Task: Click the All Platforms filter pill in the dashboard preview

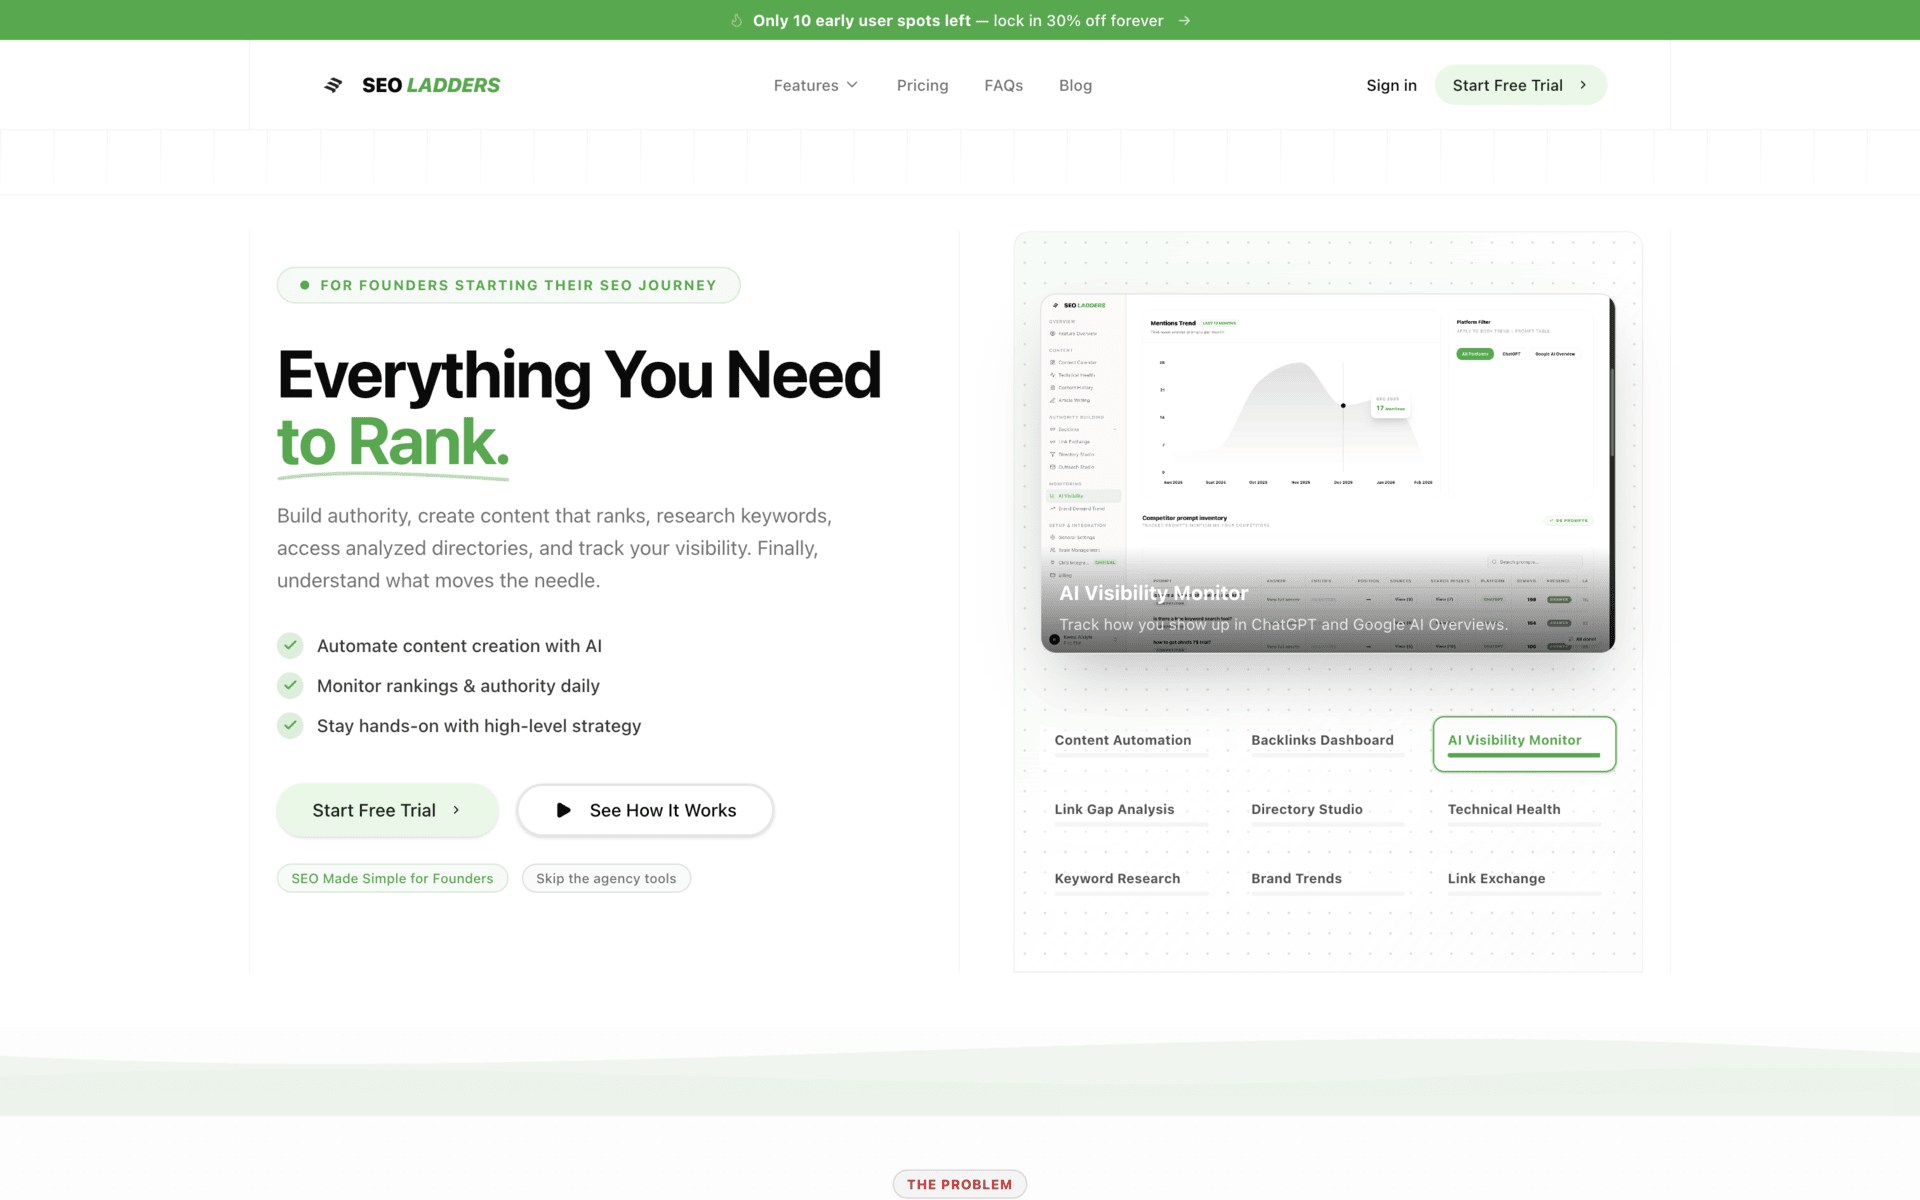Action: coord(1474,354)
